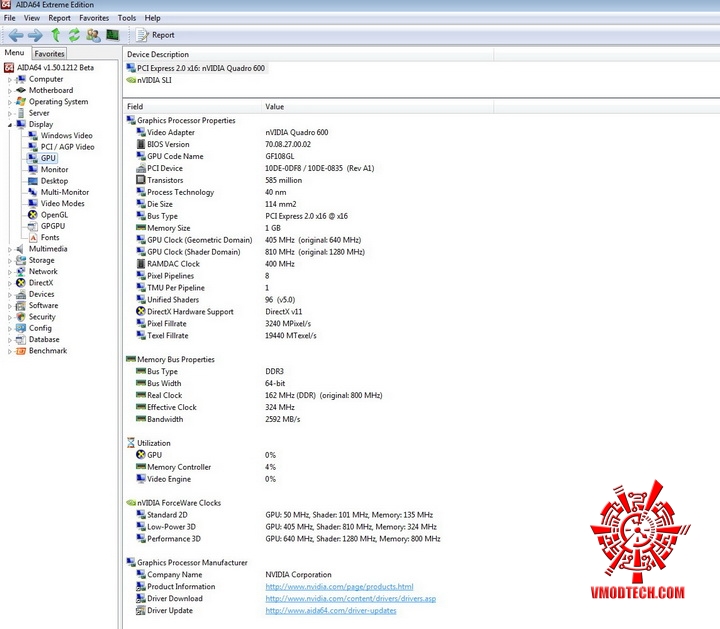Select the Desktop icon in tree
Screen dimensions: 720x629
33,181
